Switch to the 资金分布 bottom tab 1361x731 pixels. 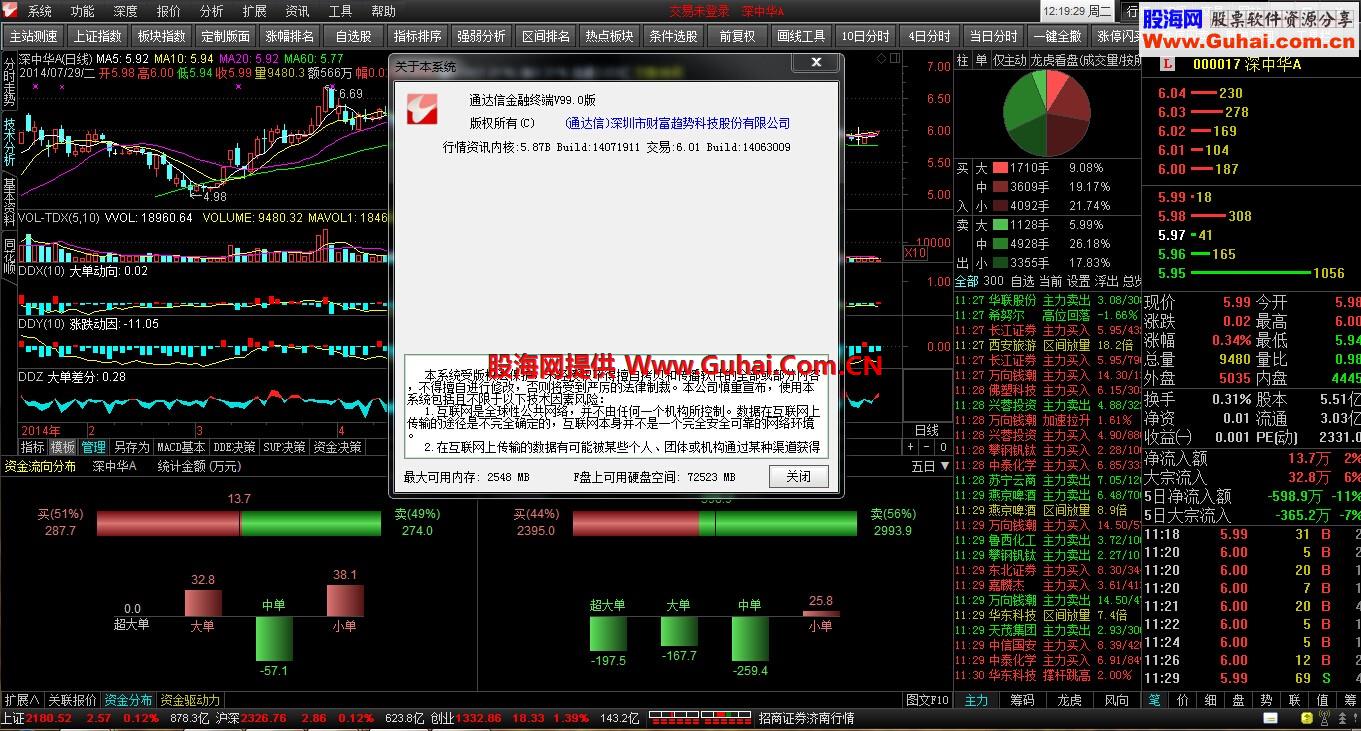pos(128,700)
